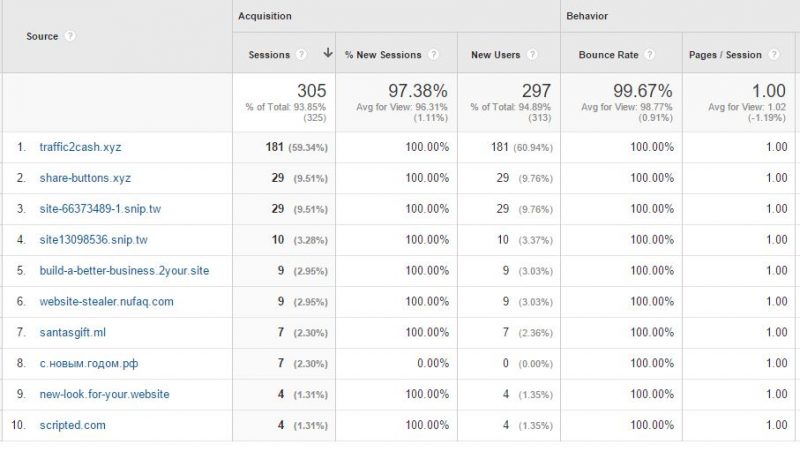The height and width of the screenshot is (452, 800).
Task: Open build-a-better-business.2your.site source
Action: point(124,271)
